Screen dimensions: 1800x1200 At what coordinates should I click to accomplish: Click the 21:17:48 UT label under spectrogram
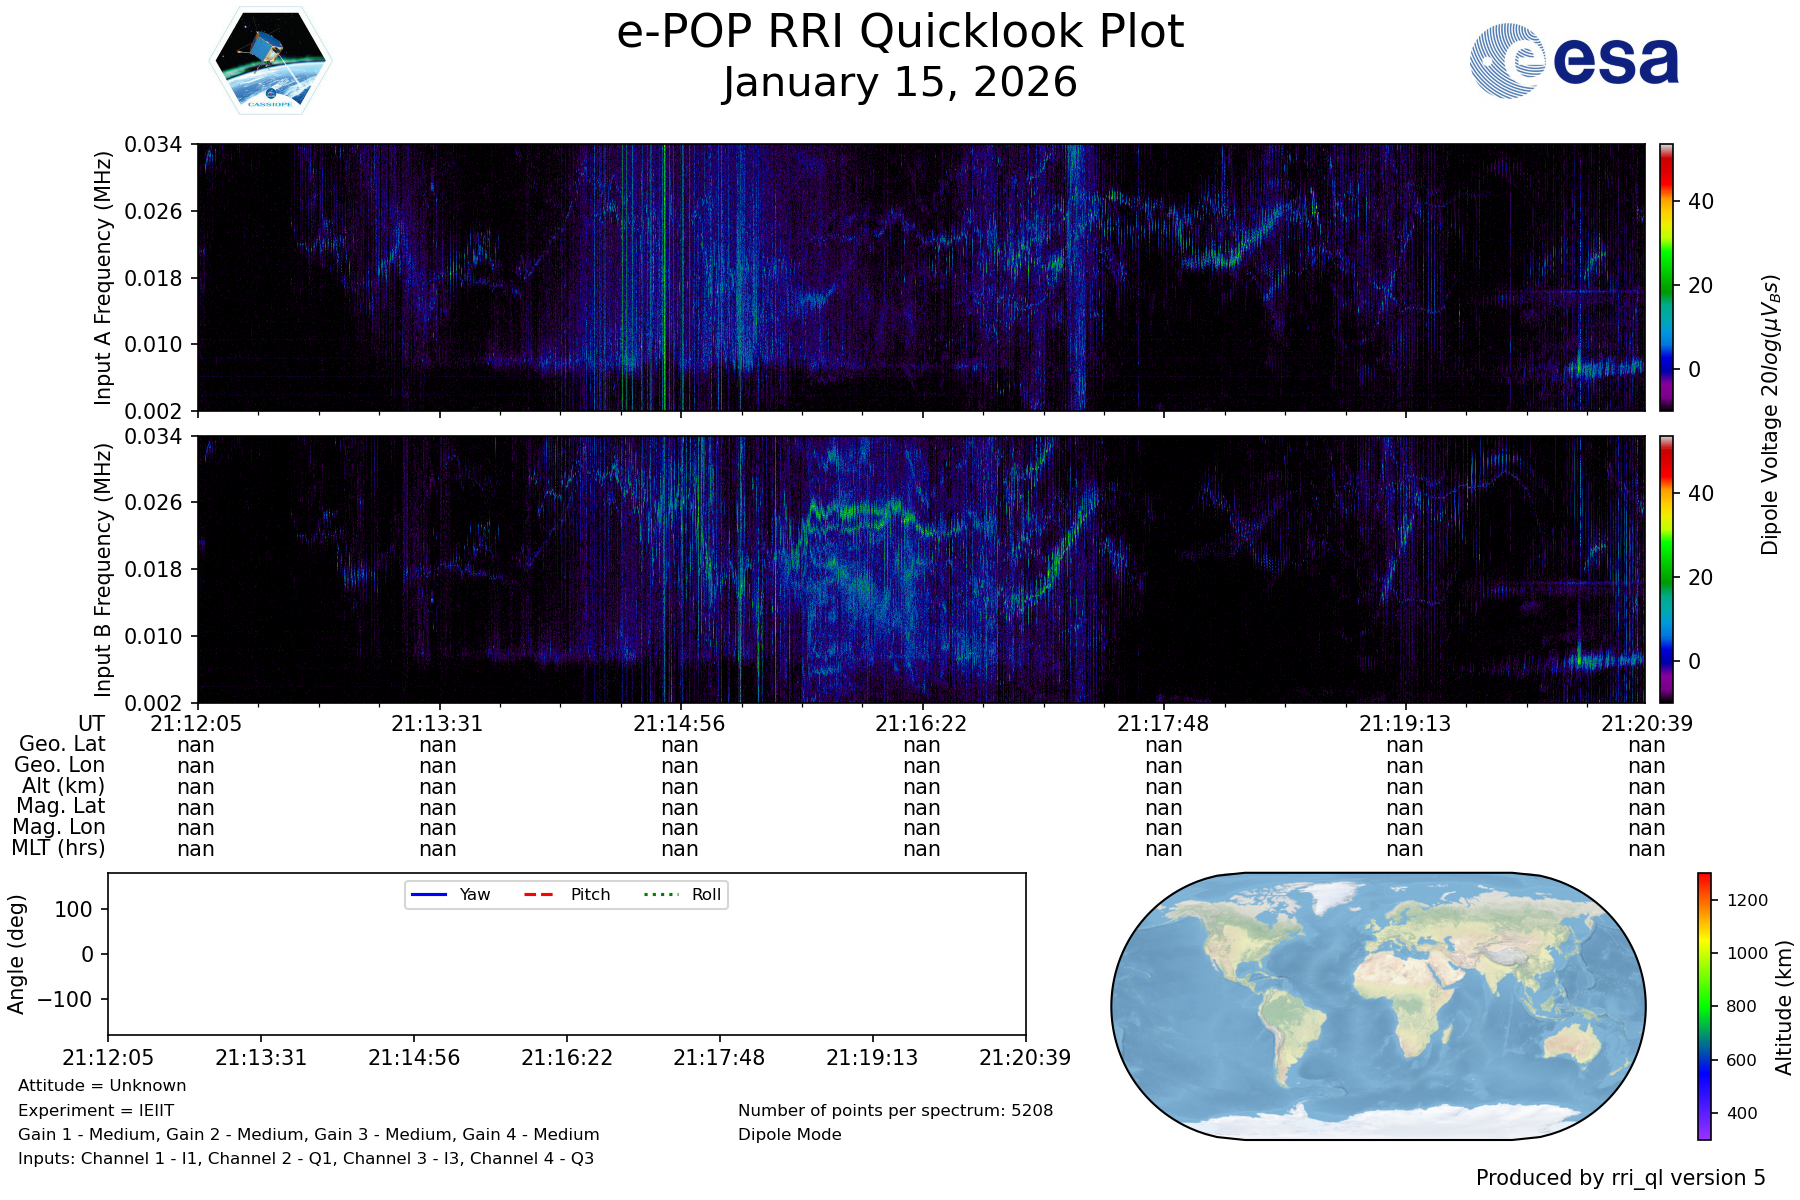click(x=1163, y=724)
